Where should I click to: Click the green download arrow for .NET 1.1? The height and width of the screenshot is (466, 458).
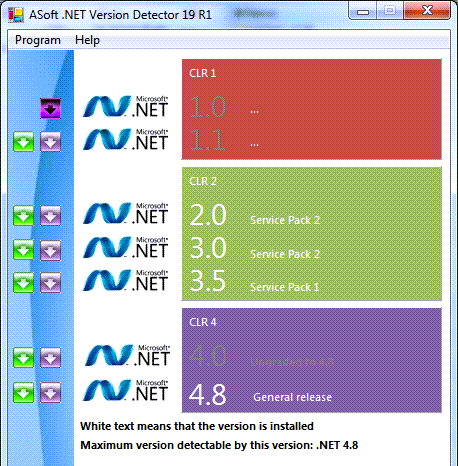[23, 142]
